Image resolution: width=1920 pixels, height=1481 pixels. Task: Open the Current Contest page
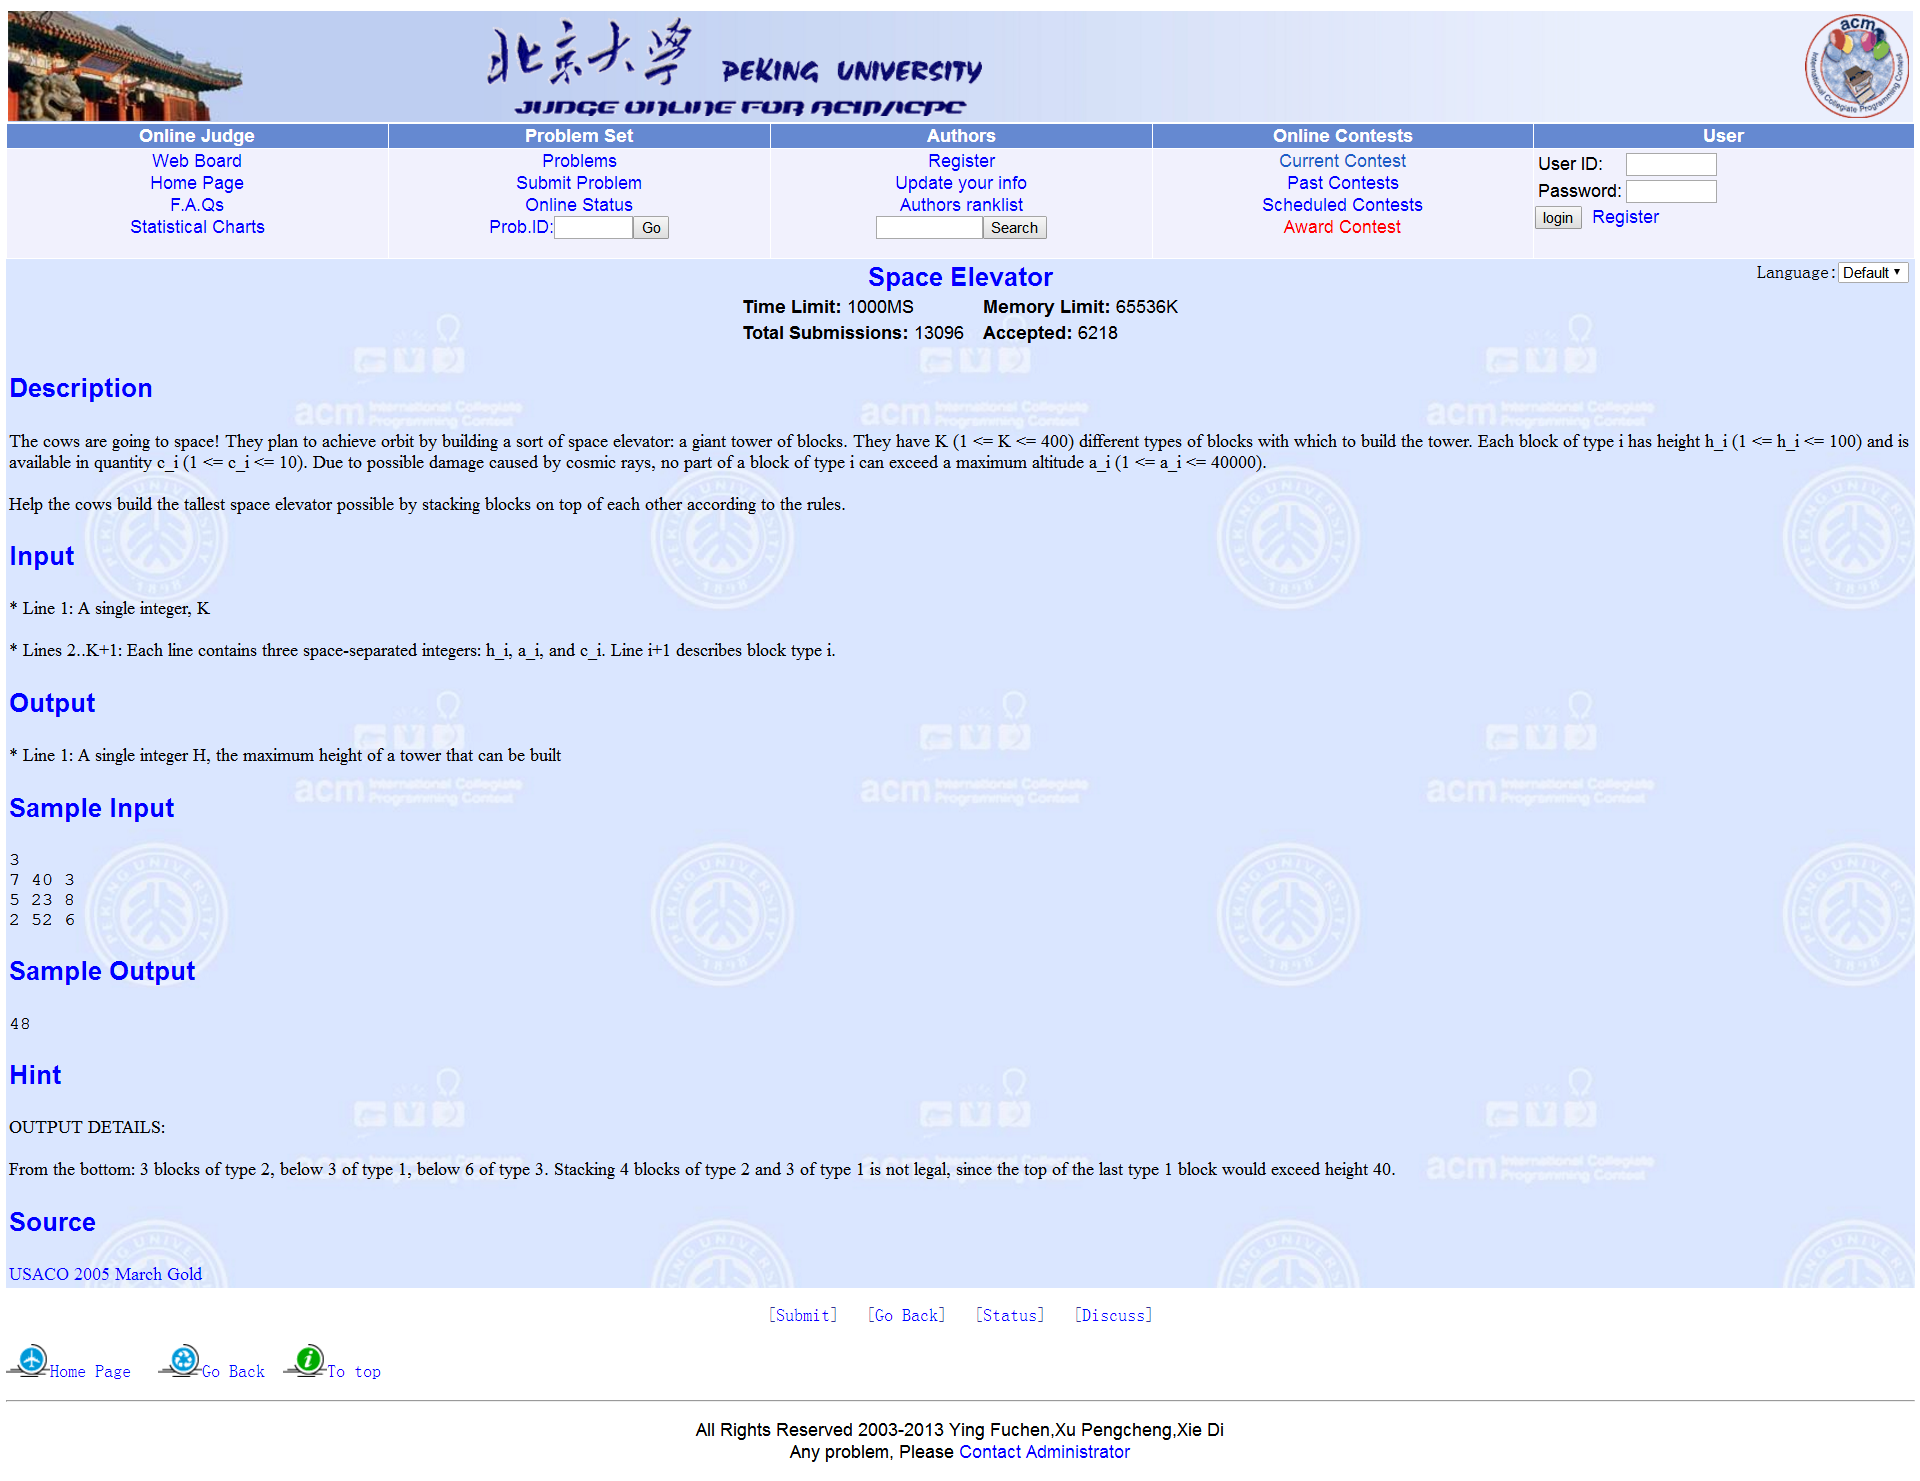(x=1342, y=161)
